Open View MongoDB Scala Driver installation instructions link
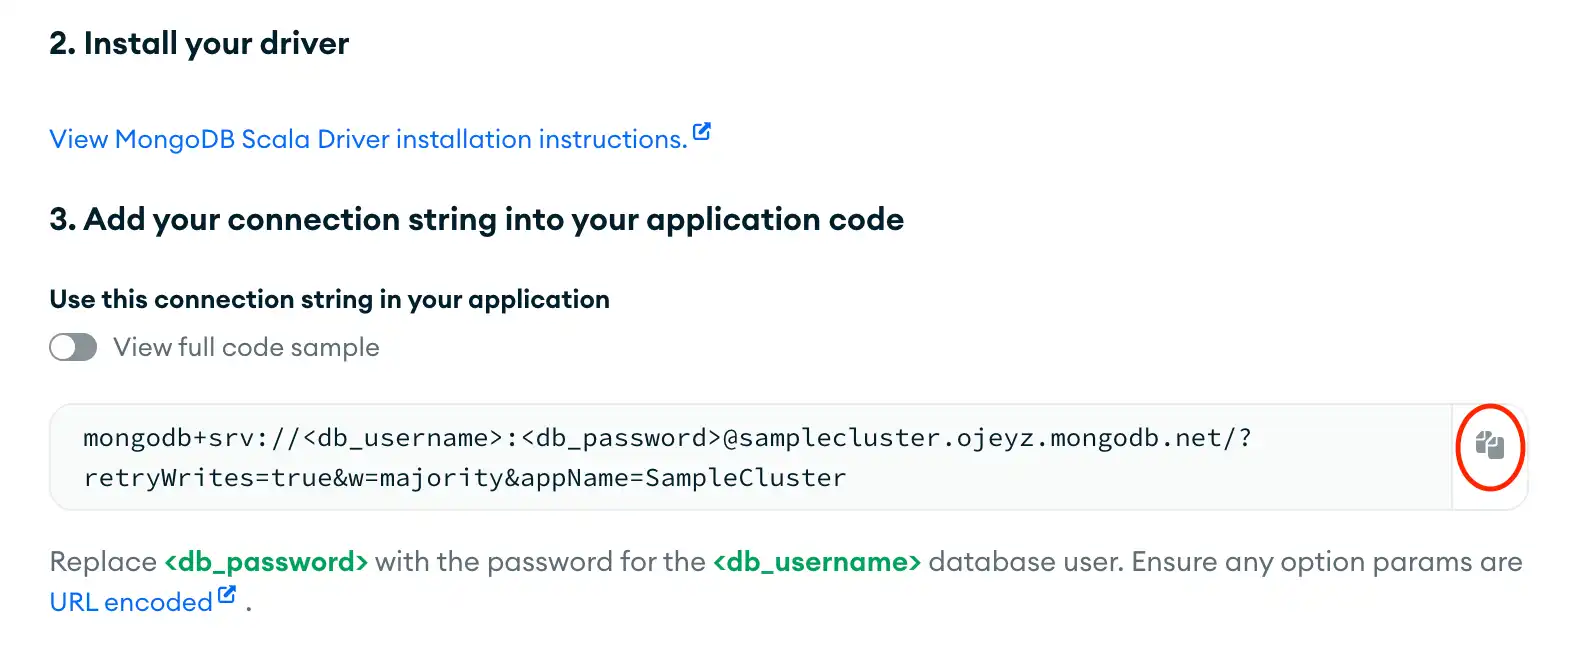This screenshot has width=1572, height=656. tap(368, 139)
